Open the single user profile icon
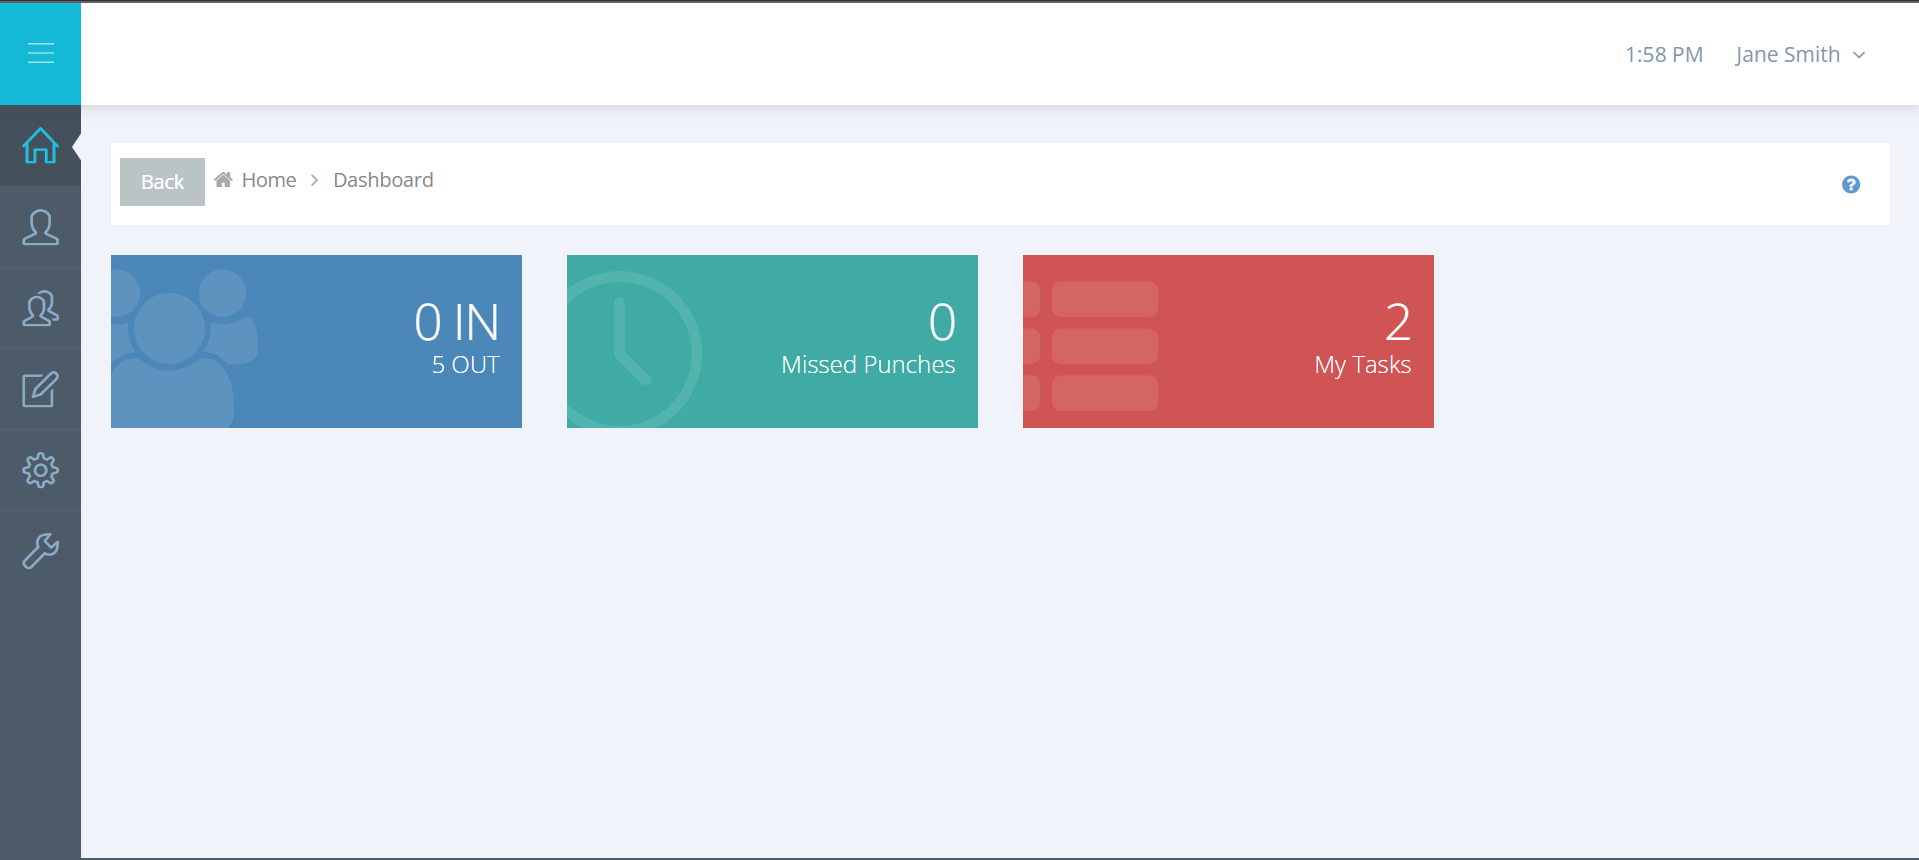Image resolution: width=1919 pixels, height=860 pixels. coord(40,227)
